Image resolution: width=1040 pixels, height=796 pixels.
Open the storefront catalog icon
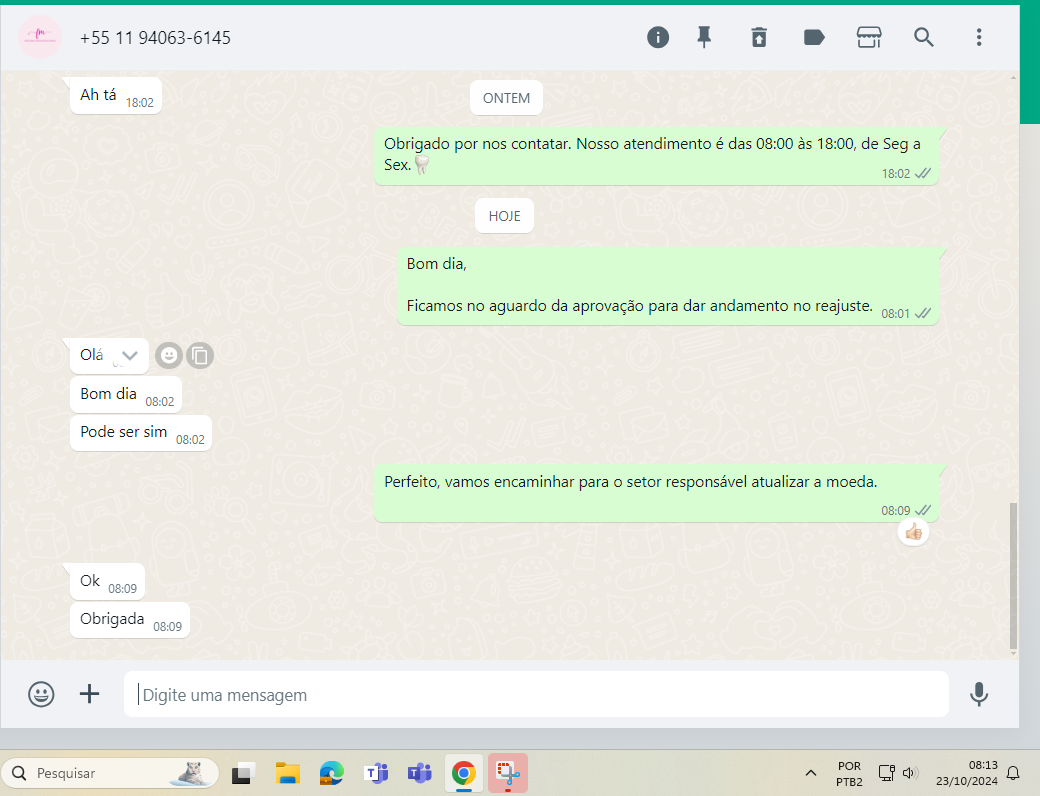click(x=869, y=37)
